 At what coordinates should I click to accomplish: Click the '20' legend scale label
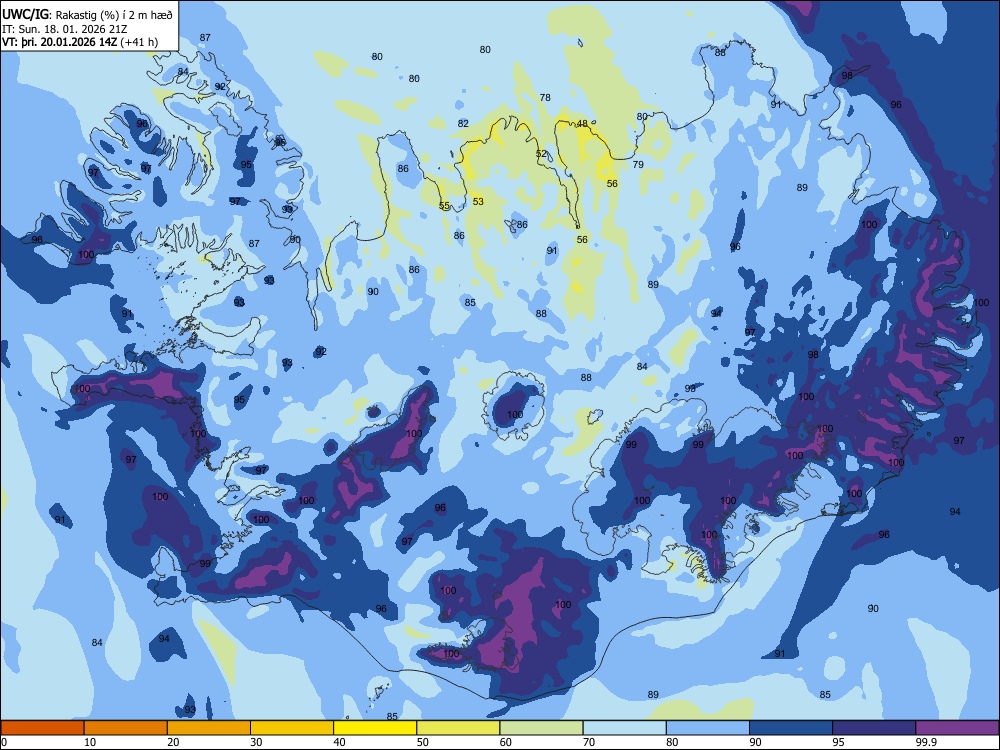pyautogui.click(x=173, y=742)
